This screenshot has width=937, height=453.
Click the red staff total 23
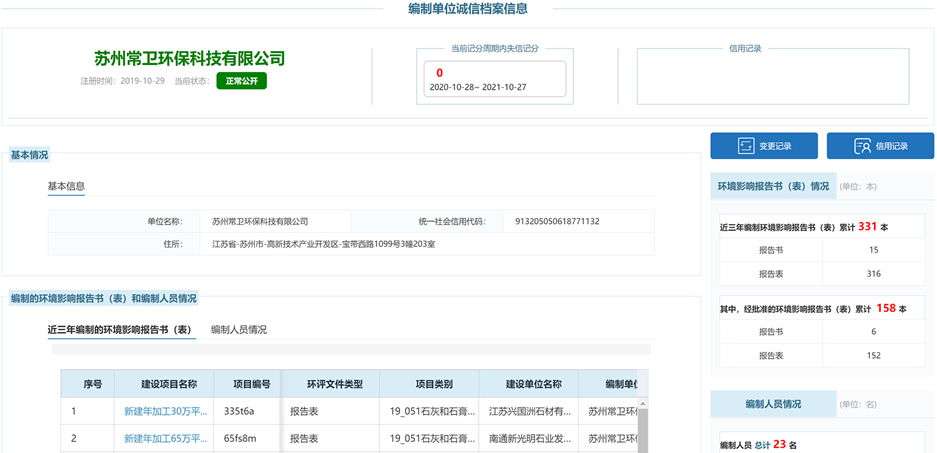tap(779, 445)
